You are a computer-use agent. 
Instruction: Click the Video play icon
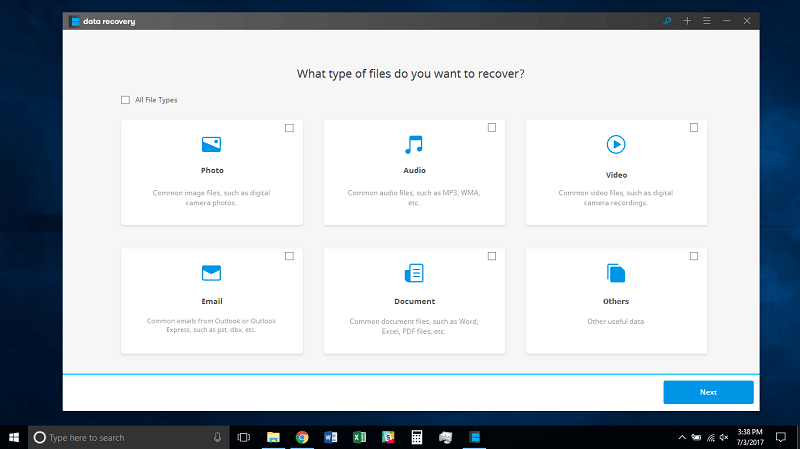point(616,145)
